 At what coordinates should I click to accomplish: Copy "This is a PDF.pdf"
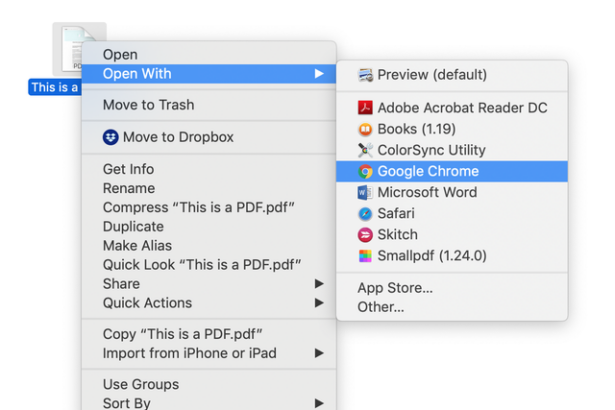click(x=209, y=334)
